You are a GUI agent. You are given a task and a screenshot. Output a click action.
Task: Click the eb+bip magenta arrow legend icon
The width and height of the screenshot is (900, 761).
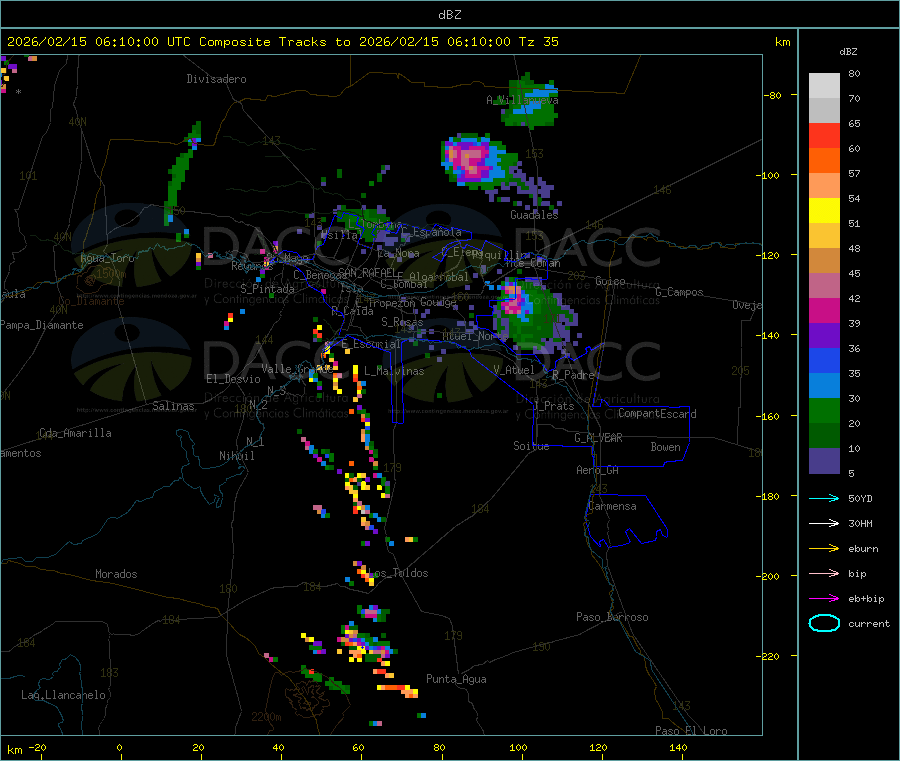824,599
